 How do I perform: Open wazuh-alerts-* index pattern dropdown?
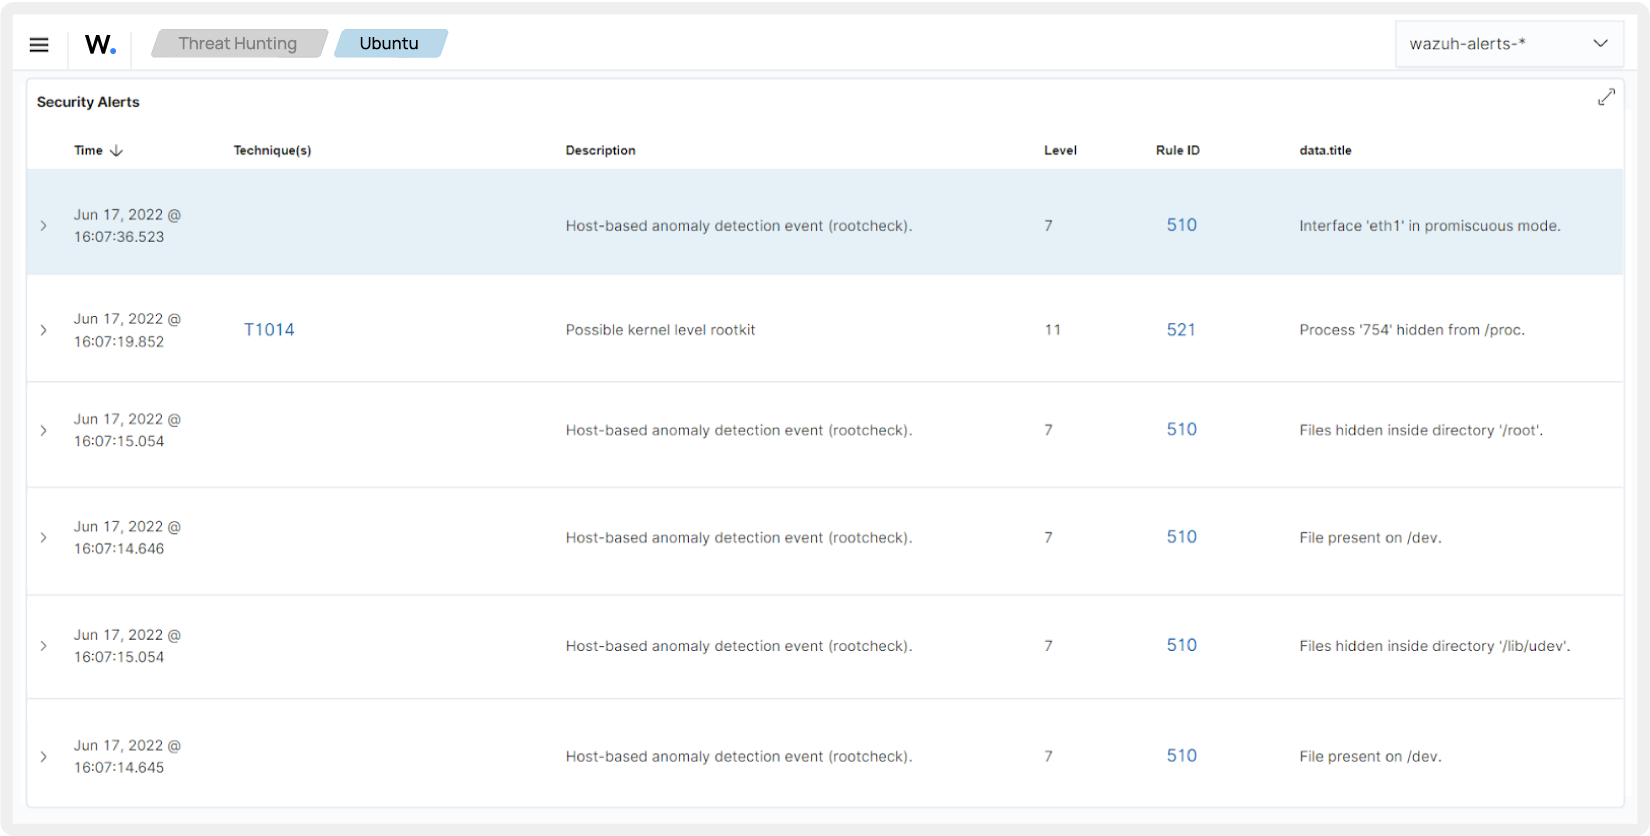tap(1509, 43)
